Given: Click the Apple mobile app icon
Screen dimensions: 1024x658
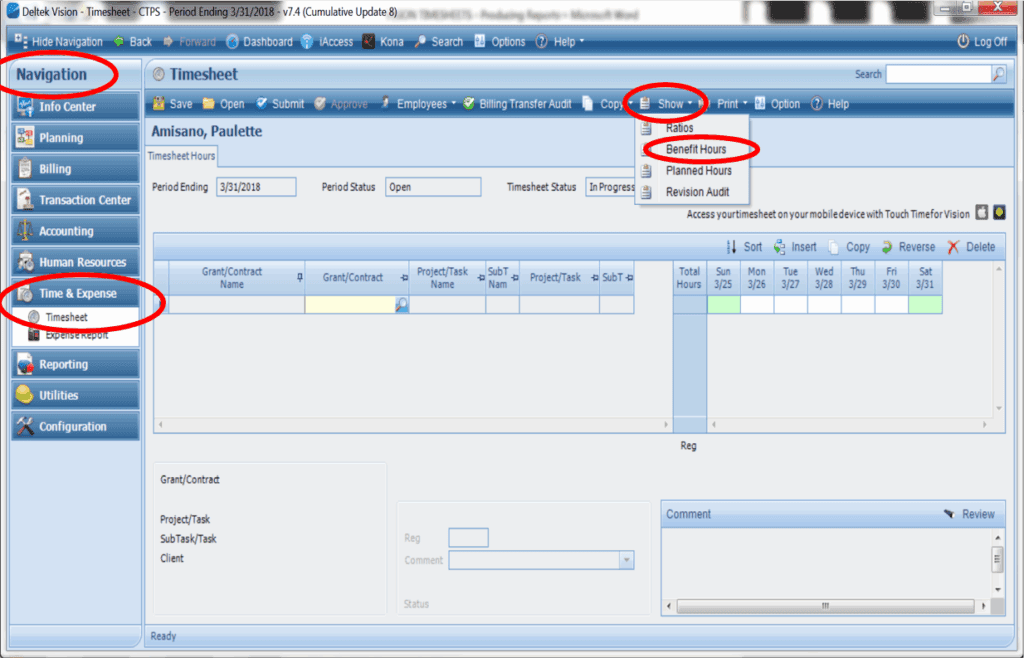Looking at the screenshot, I should [982, 212].
